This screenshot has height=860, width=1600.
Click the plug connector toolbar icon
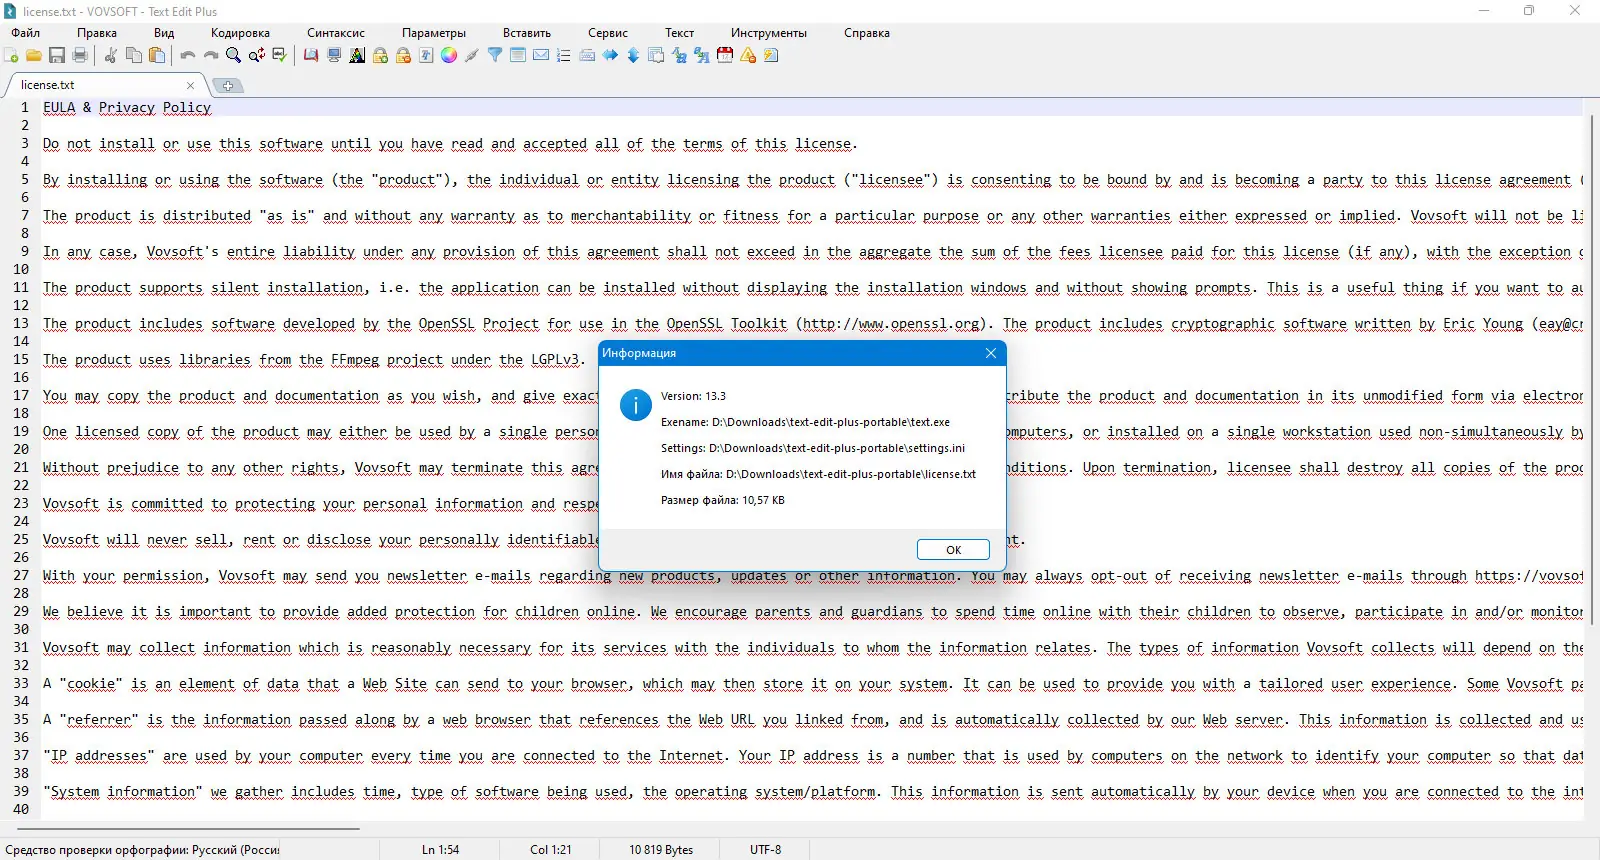pyautogui.click(x=472, y=55)
